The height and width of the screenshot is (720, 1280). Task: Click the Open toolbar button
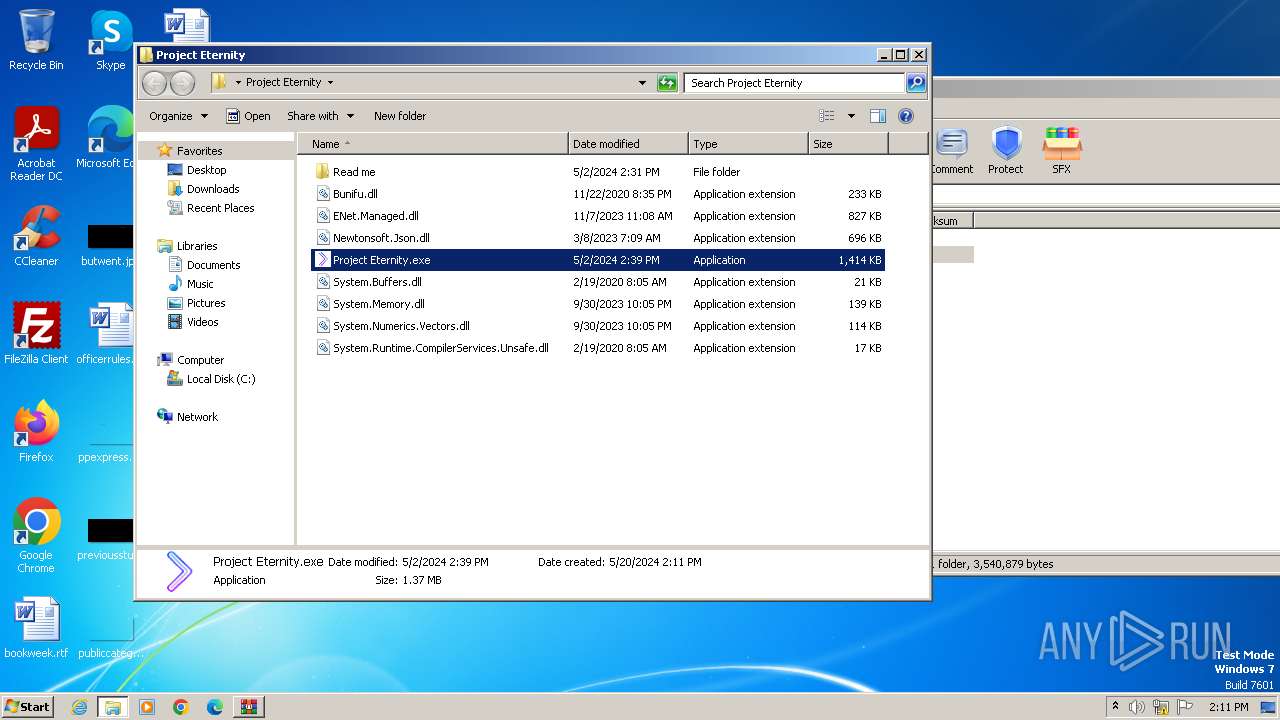[248, 116]
